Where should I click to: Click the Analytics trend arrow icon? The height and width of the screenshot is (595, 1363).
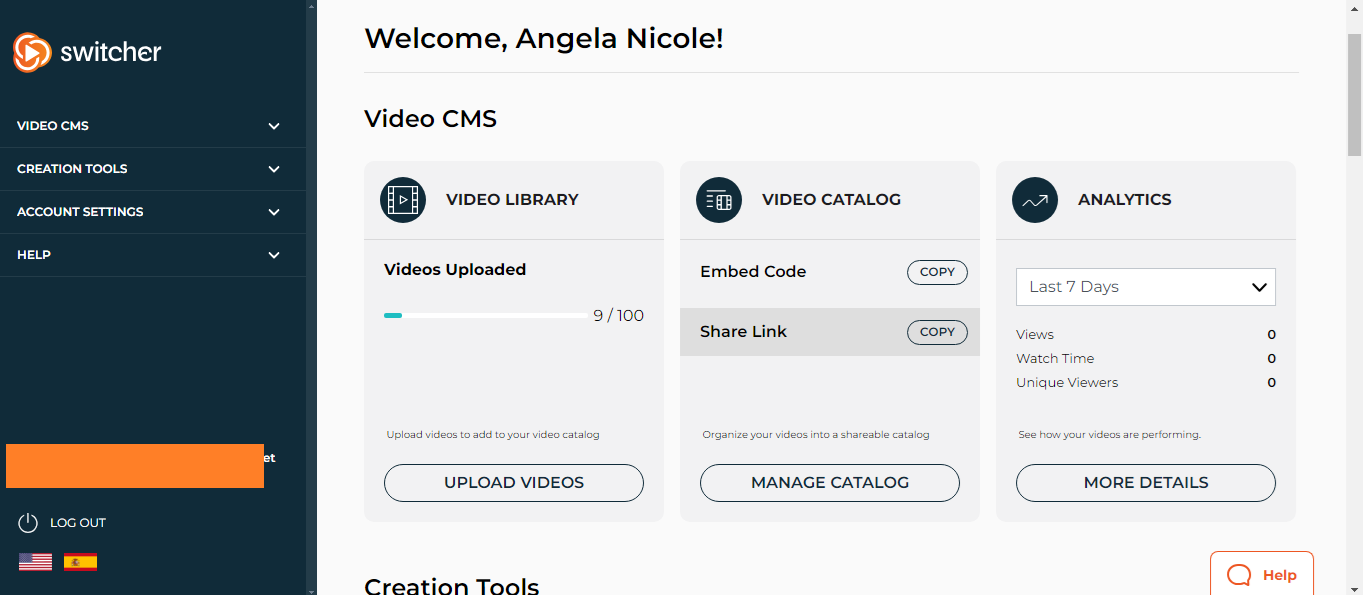(x=1035, y=200)
